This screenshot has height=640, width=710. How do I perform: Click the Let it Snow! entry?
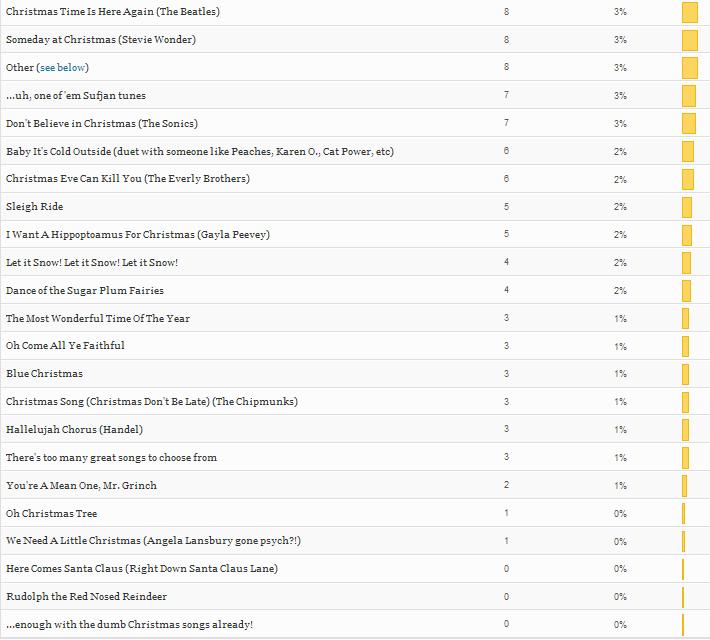tap(92, 263)
